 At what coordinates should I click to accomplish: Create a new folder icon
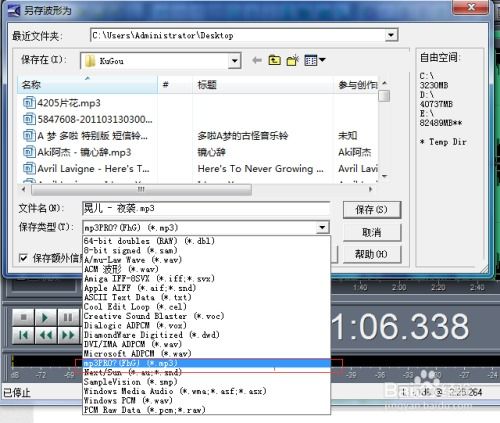(293, 60)
